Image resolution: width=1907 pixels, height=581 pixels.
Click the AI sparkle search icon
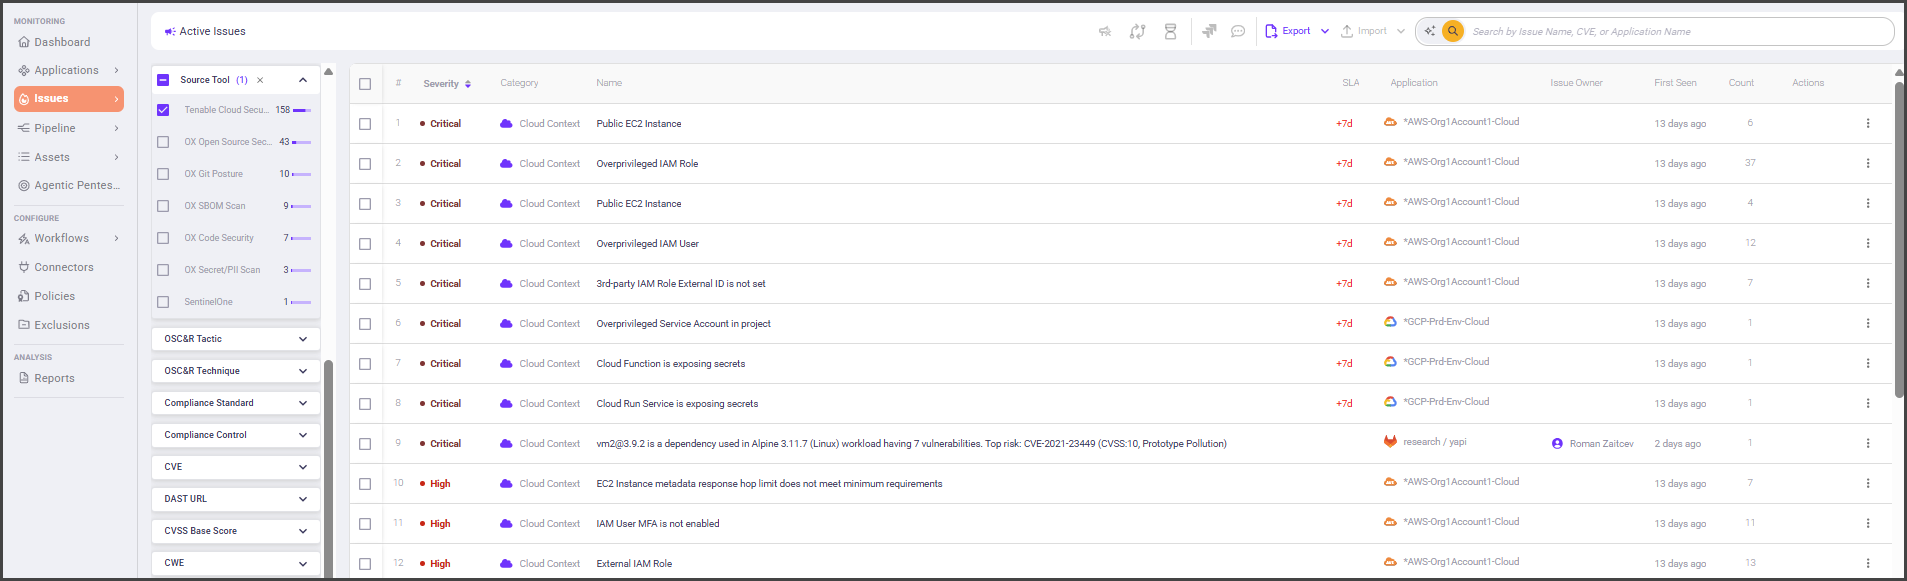(x=1430, y=31)
